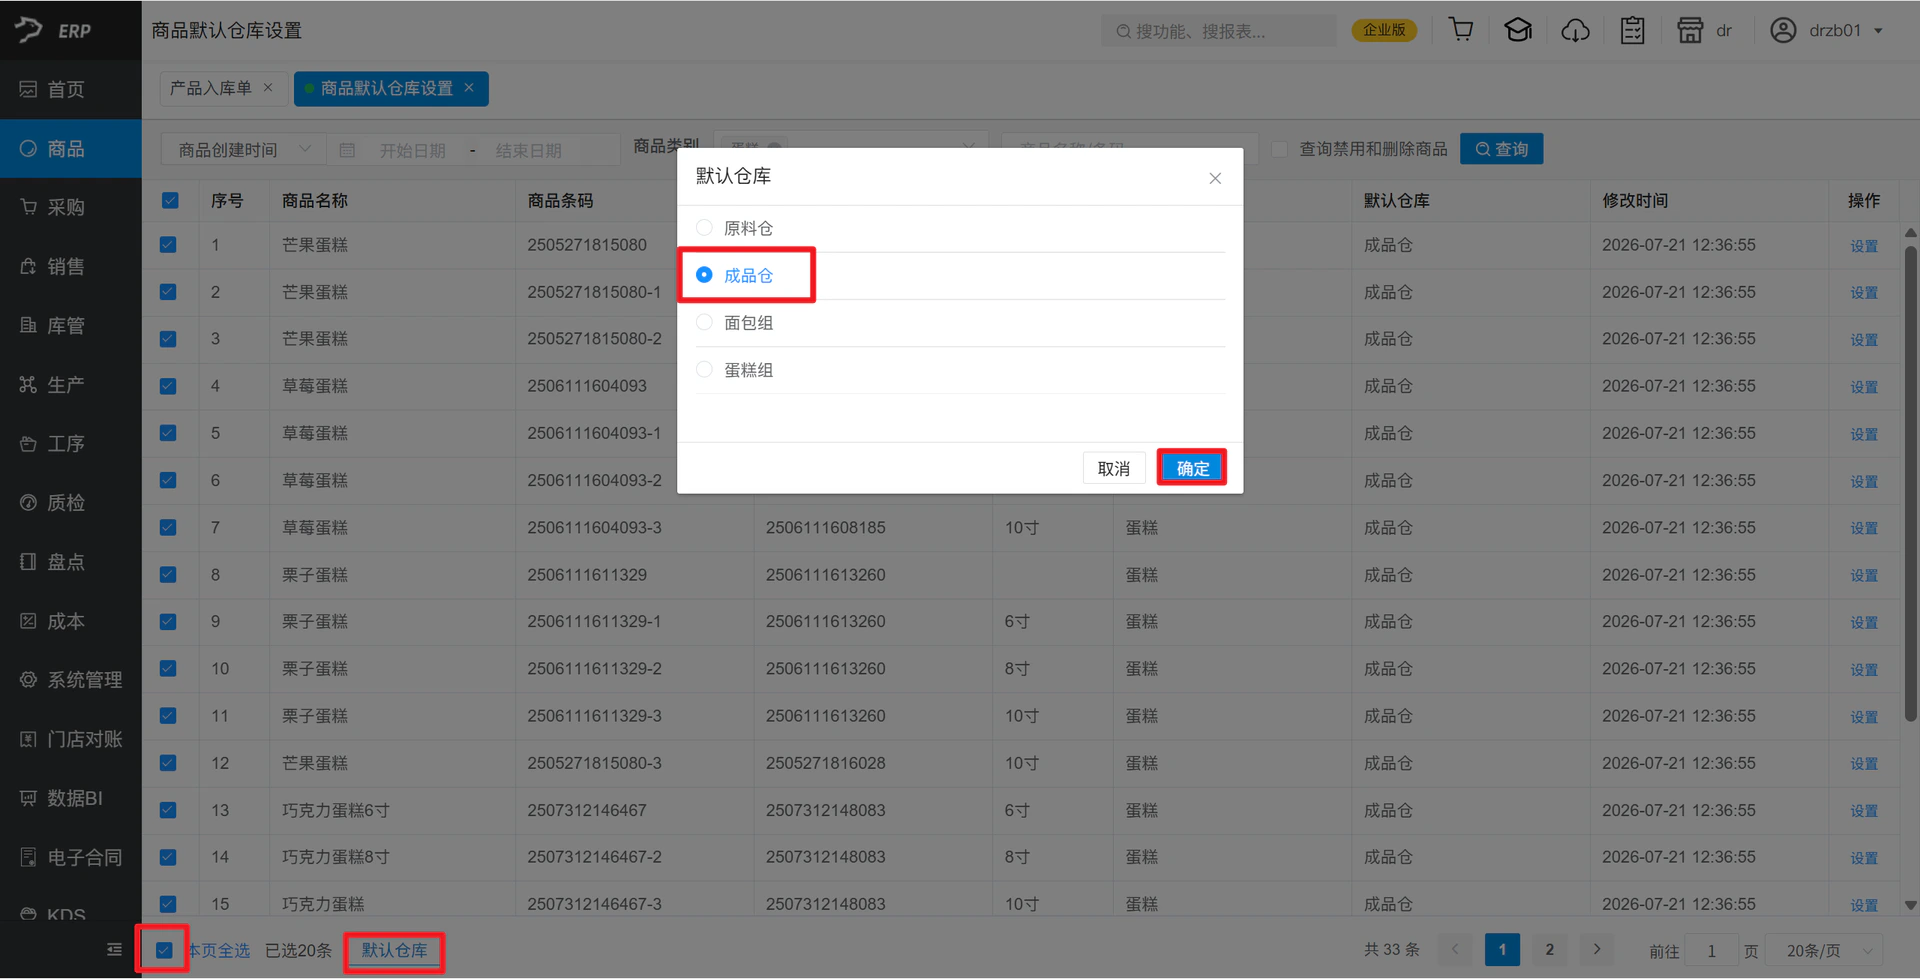1920x979 pixels.
Task: Confirm with the 确定 button
Action: pyautogui.click(x=1192, y=468)
